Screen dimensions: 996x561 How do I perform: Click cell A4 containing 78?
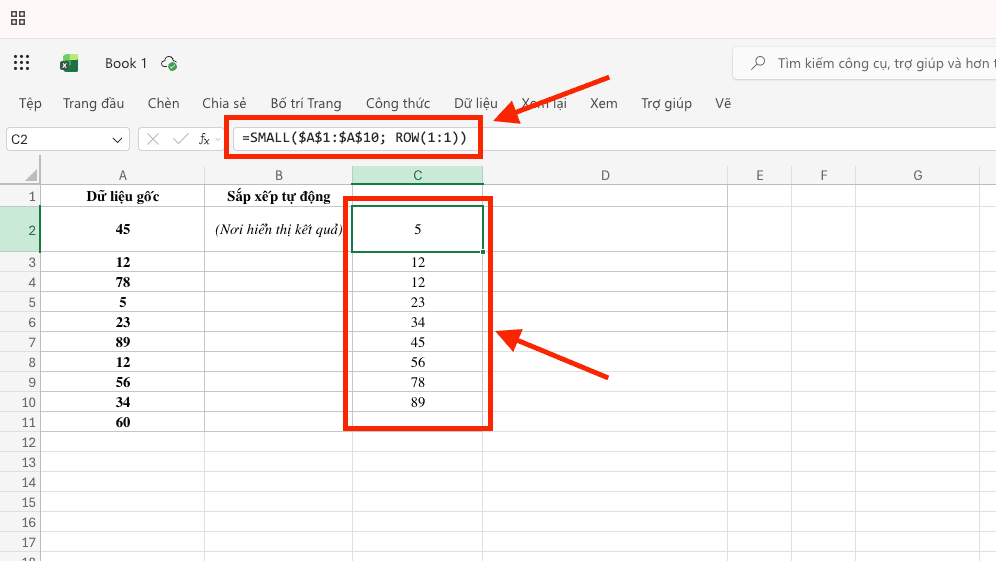point(123,282)
